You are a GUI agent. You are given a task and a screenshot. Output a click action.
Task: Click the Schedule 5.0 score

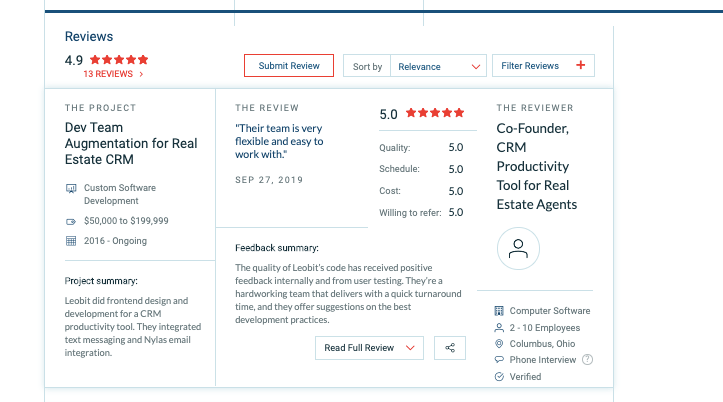pyautogui.click(x=456, y=169)
